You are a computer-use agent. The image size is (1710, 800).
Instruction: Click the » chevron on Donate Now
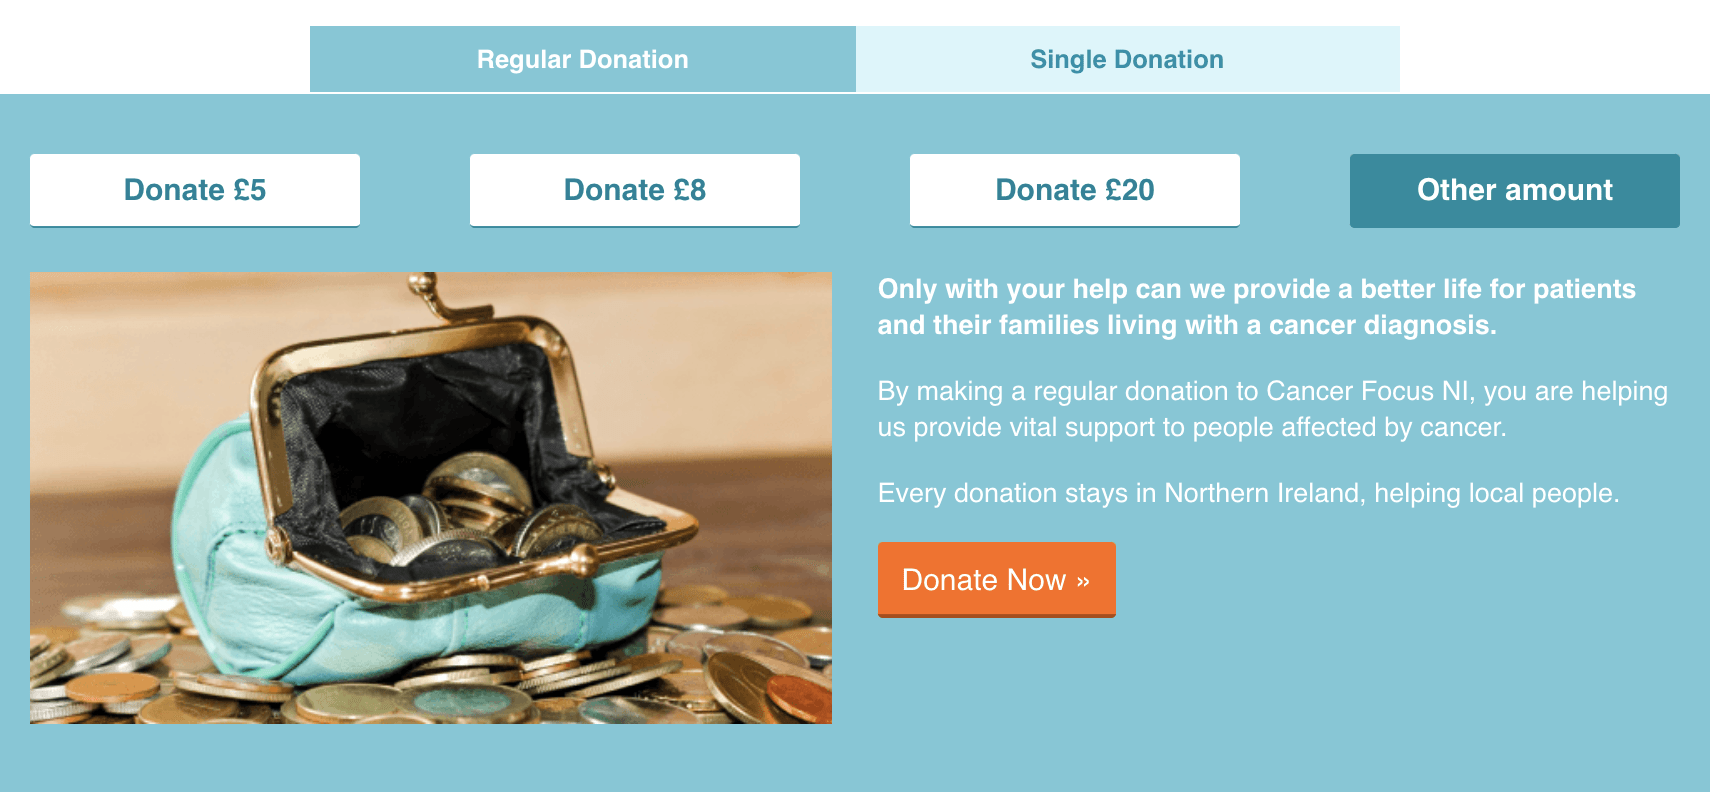click(x=1083, y=581)
